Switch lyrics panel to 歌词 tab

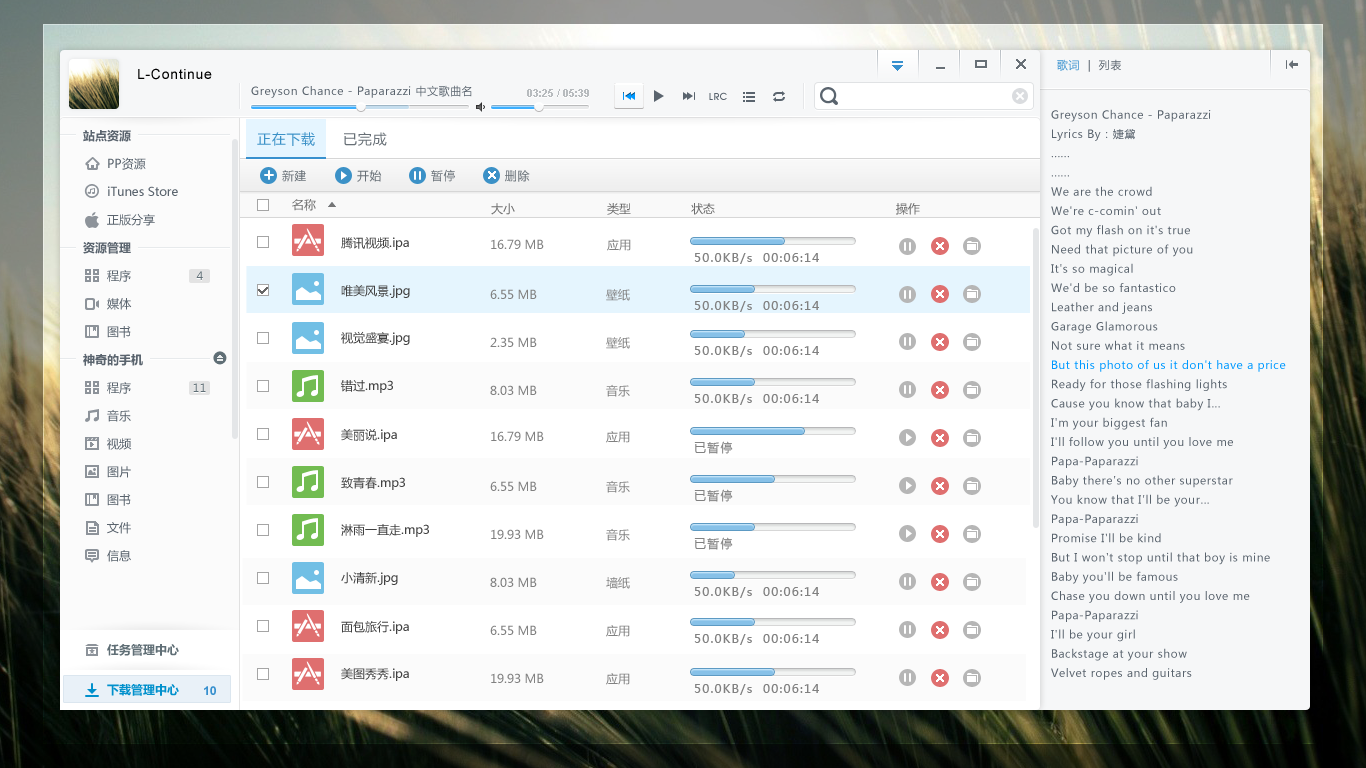point(1068,65)
